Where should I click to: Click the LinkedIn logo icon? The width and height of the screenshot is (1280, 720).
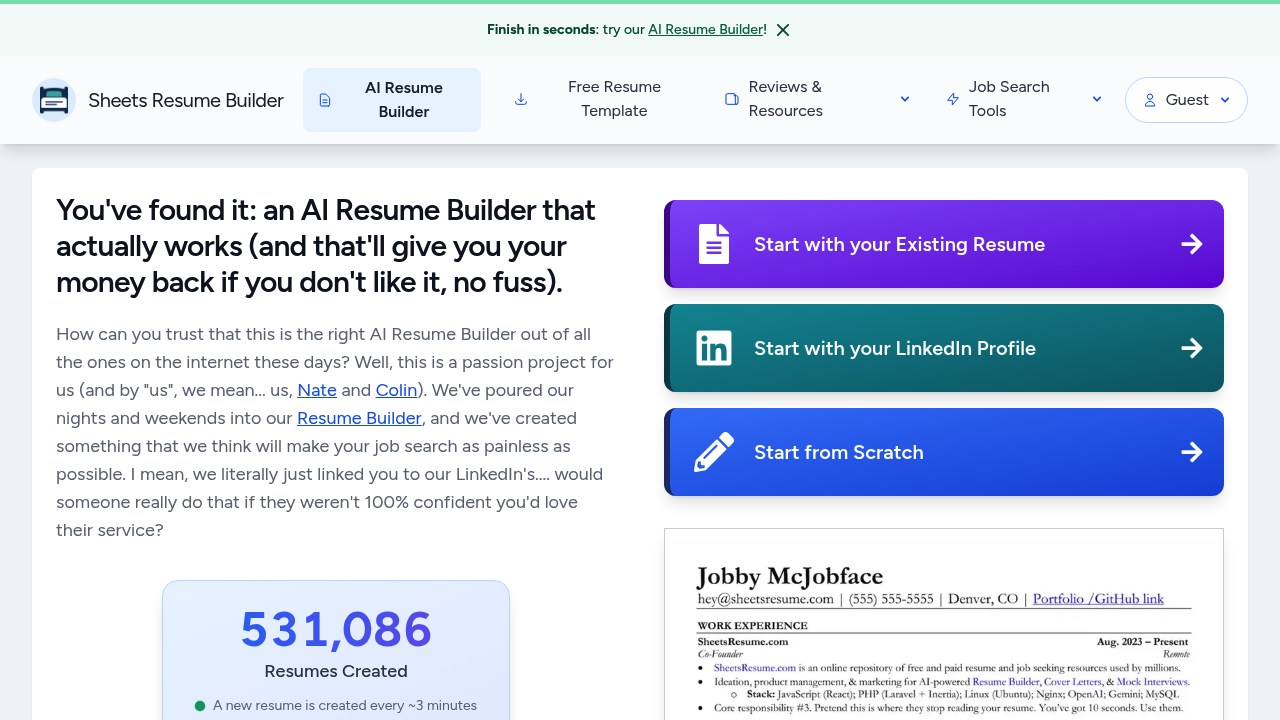tap(714, 348)
